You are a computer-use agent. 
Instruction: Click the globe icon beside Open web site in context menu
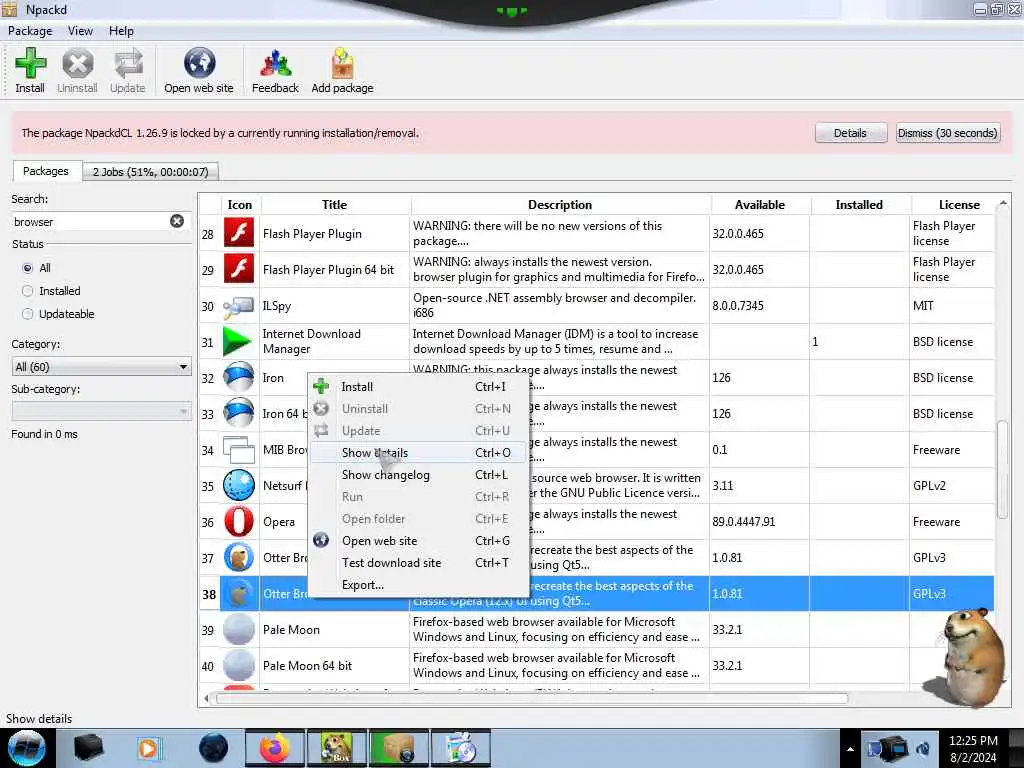click(x=321, y=540)
